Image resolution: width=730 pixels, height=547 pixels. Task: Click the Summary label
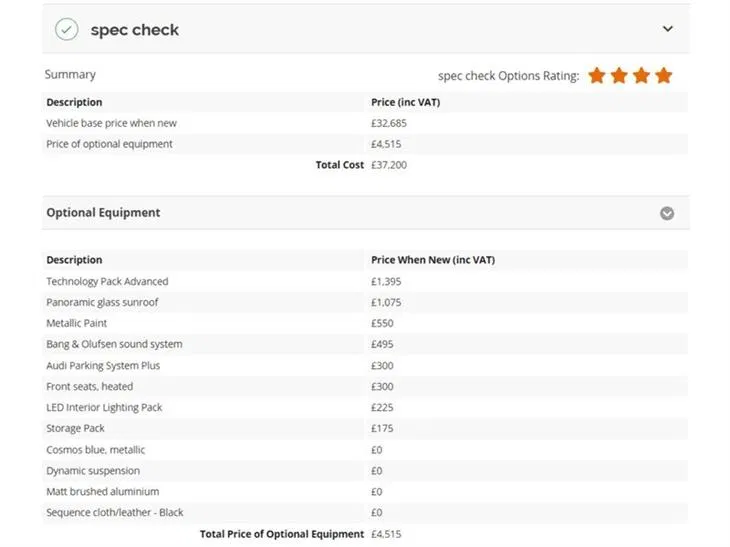click(70, 74)
